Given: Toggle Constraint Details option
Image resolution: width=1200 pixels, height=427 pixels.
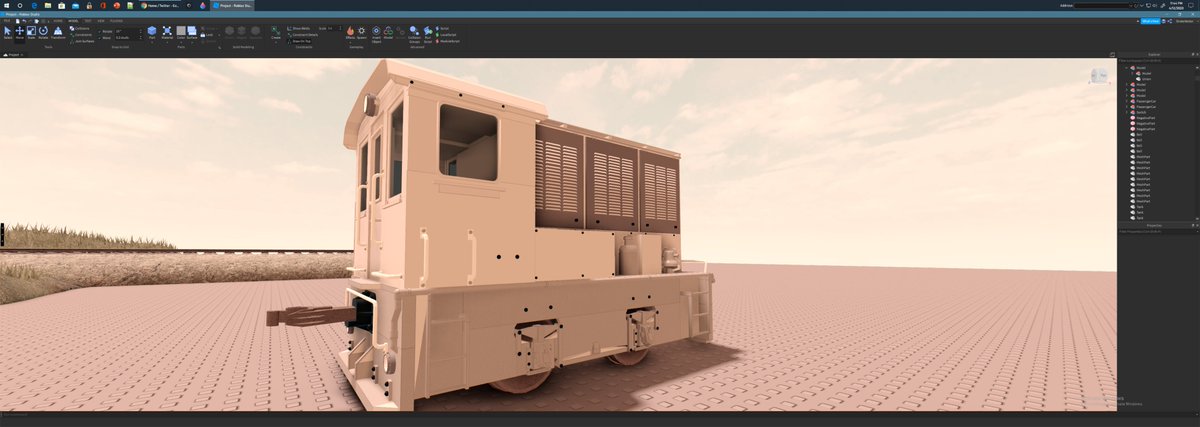Looking at the screenshot, I should (x=301, y=34).
